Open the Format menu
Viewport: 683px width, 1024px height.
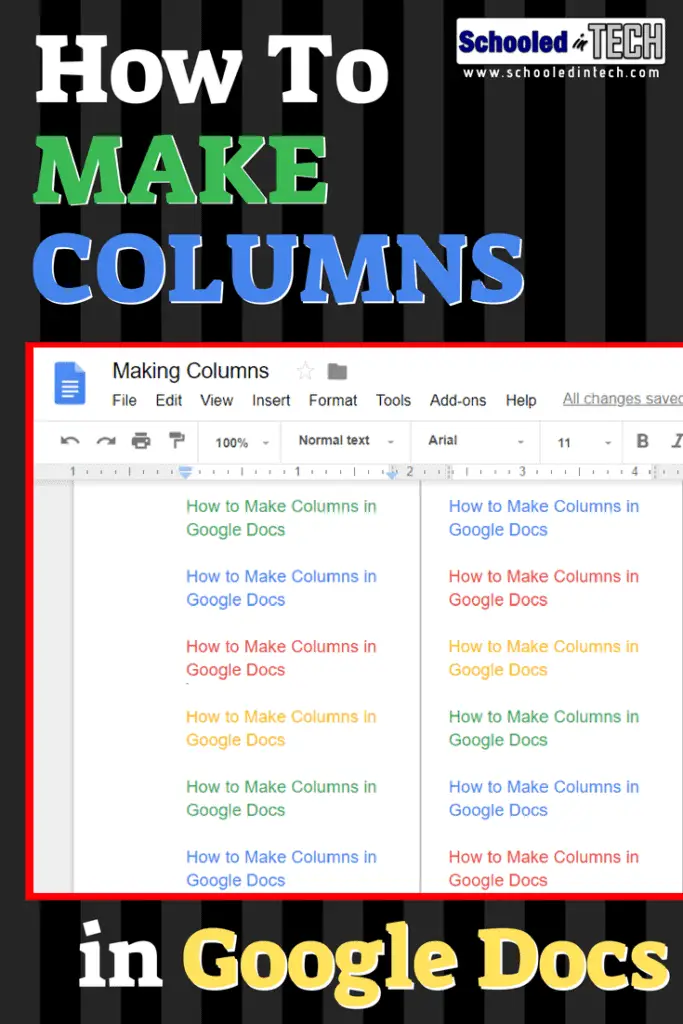333,400
